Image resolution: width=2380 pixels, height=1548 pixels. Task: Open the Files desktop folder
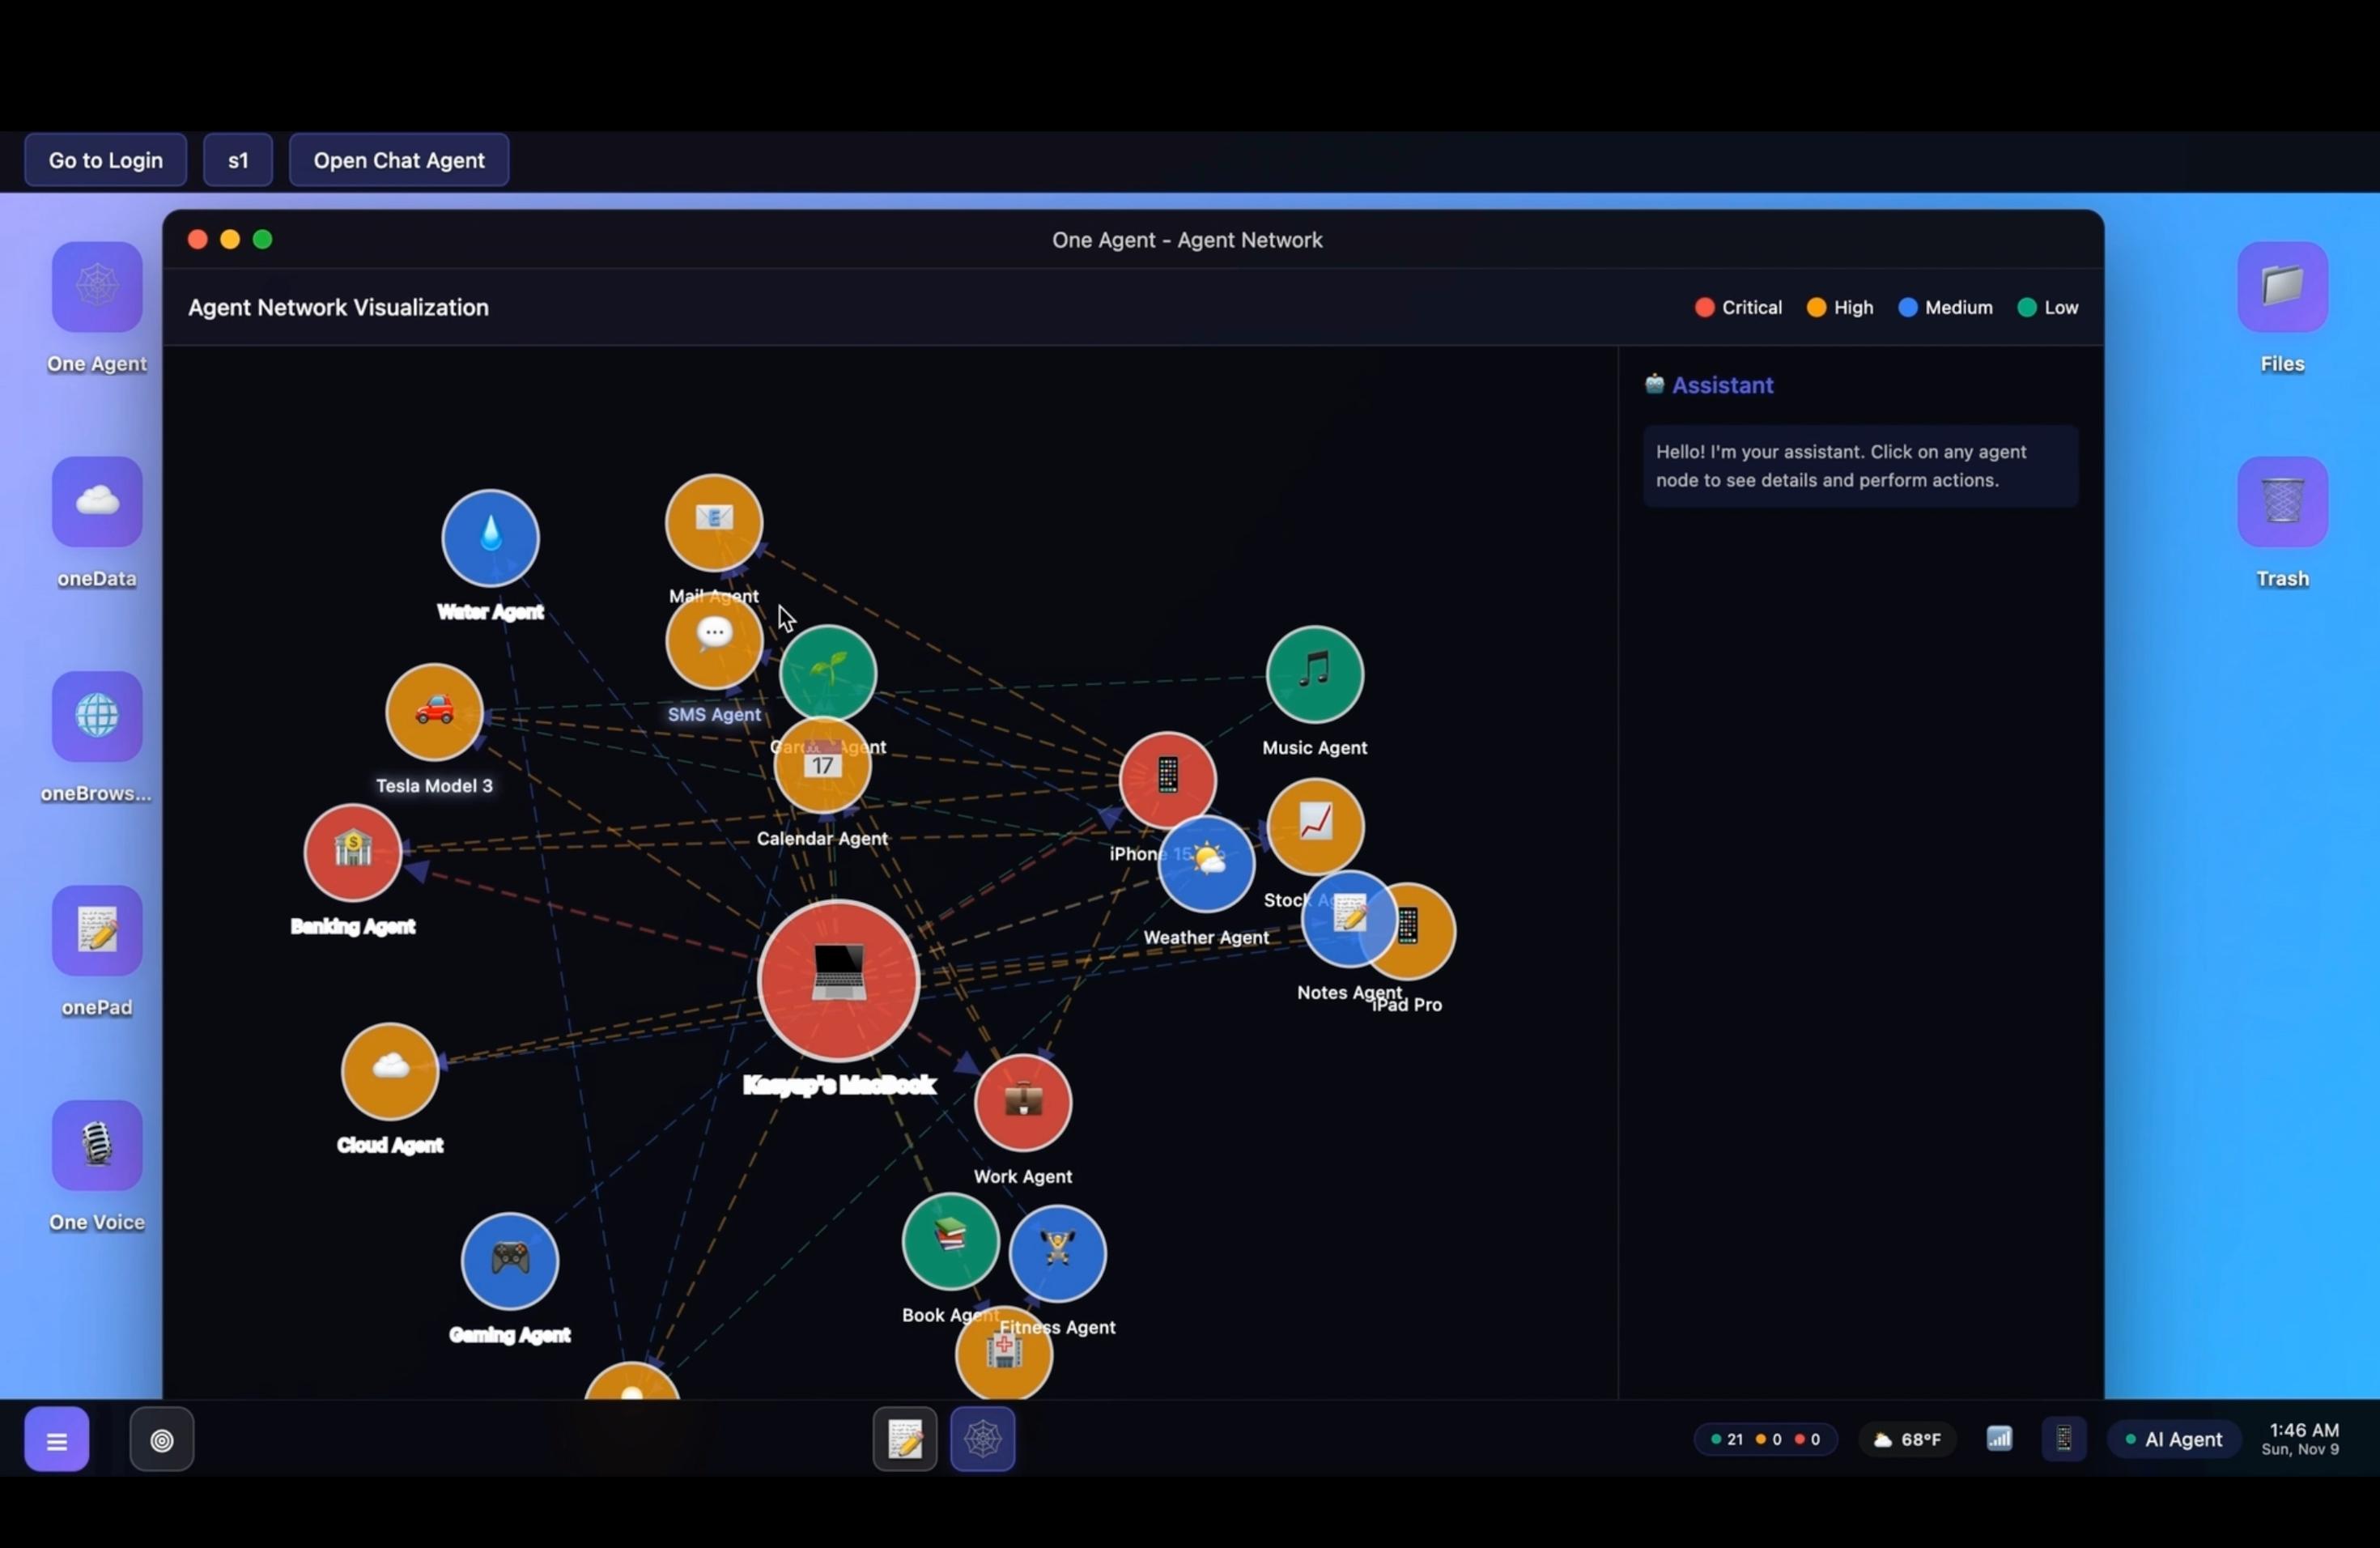pos(2282,287)
